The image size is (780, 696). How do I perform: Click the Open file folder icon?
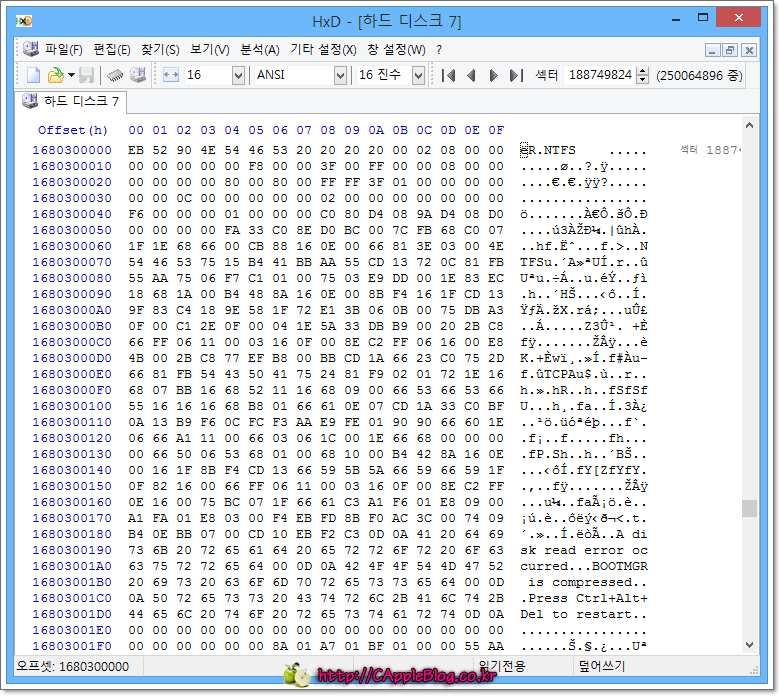tap(56, 75)
